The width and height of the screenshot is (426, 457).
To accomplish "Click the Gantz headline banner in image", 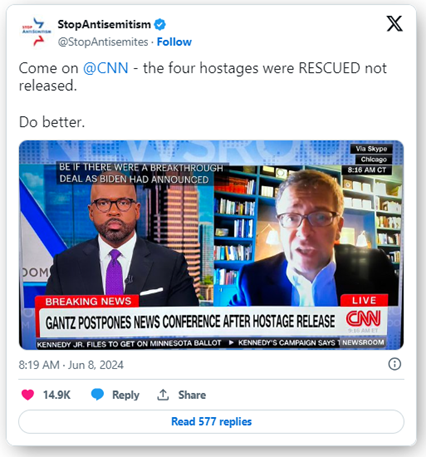I will tap(190, 322).
